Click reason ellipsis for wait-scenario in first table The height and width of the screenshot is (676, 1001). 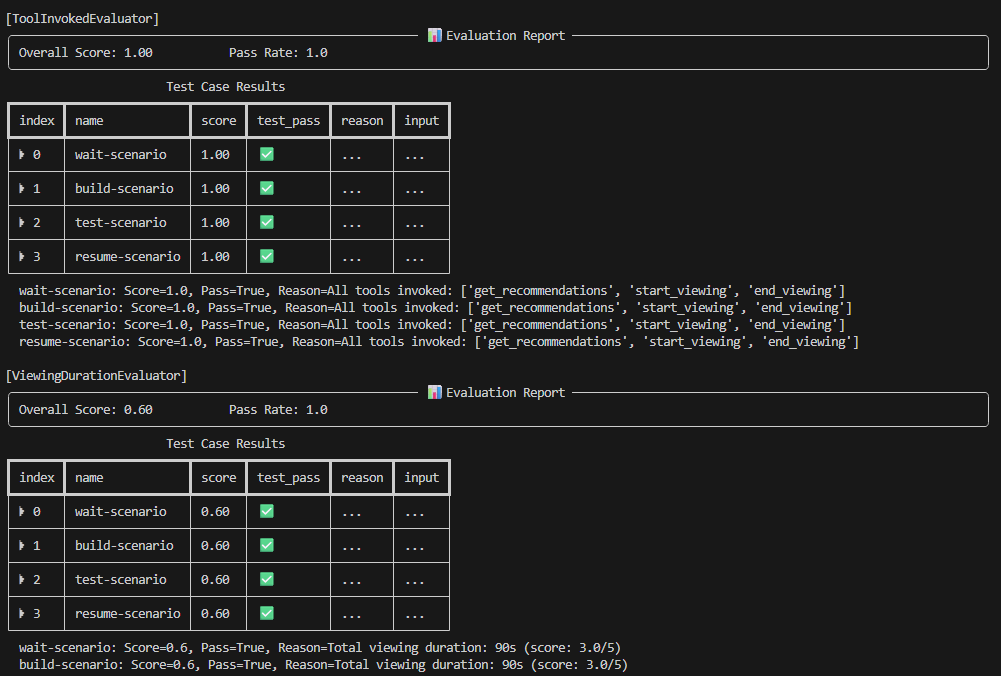(352, 156)
